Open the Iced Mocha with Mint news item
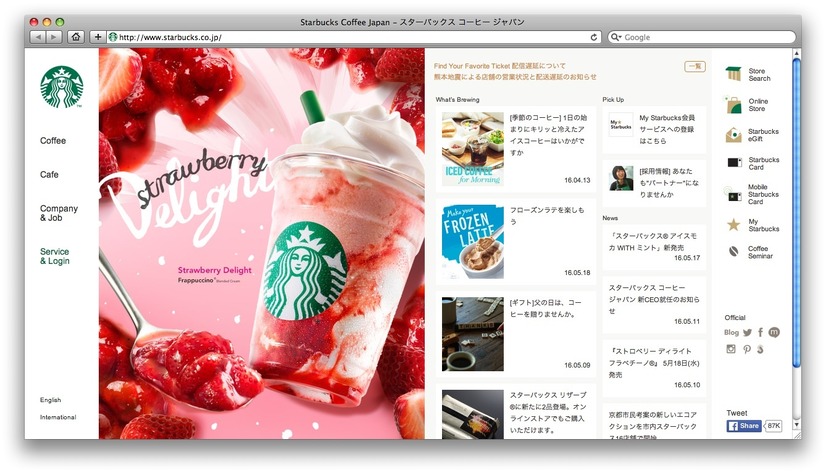826x473 pixels. [x=654, y=247]
